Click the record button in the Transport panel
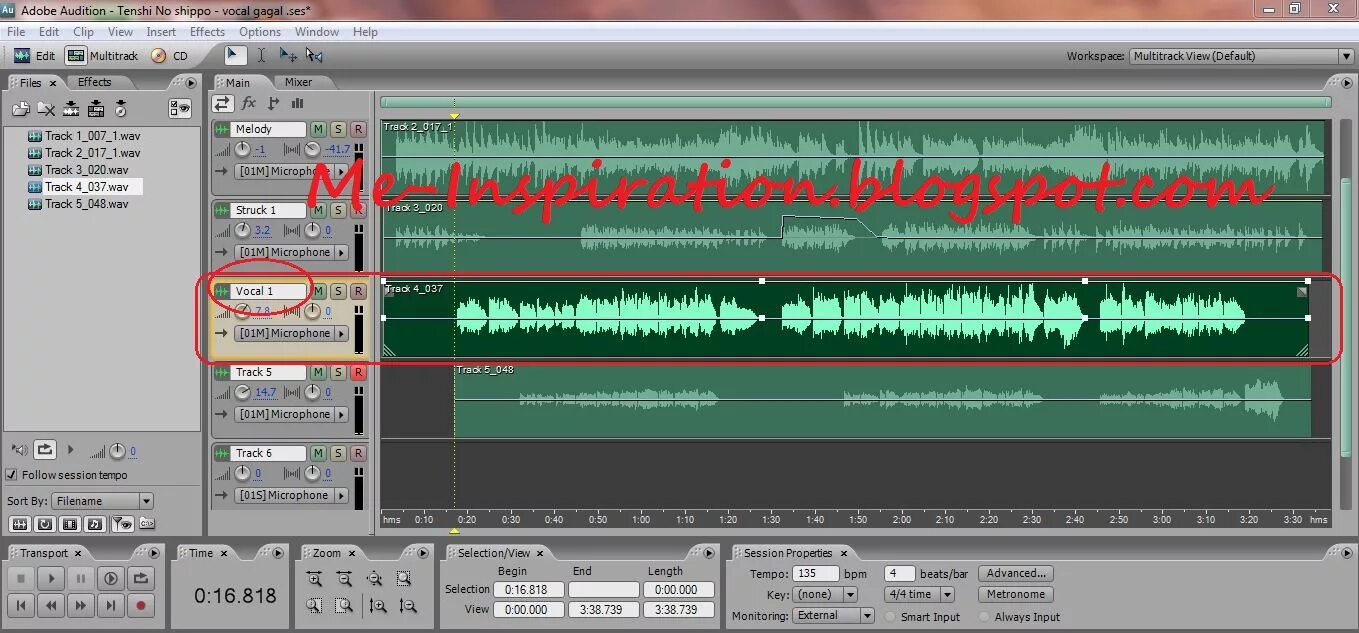This screenshot has height=633, width=1359. 141,606
